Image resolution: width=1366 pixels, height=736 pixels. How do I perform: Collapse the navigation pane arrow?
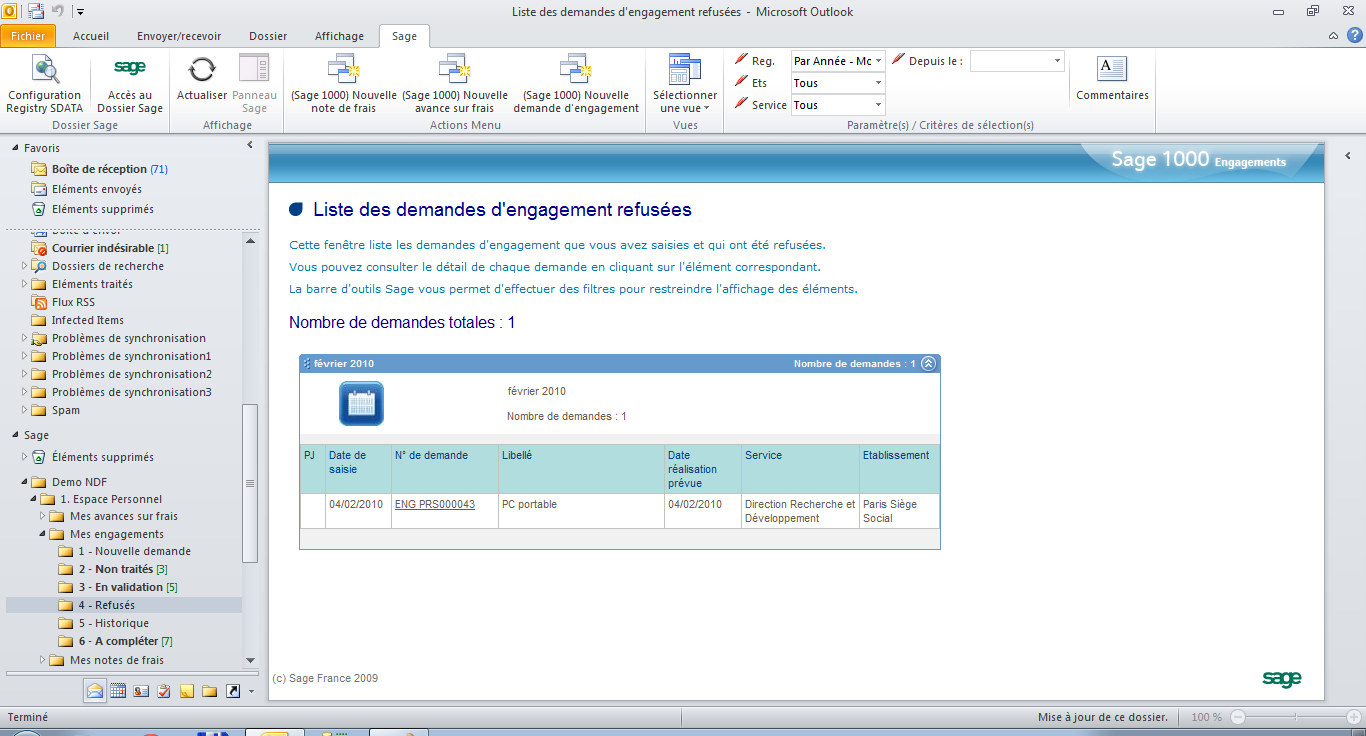249,146
